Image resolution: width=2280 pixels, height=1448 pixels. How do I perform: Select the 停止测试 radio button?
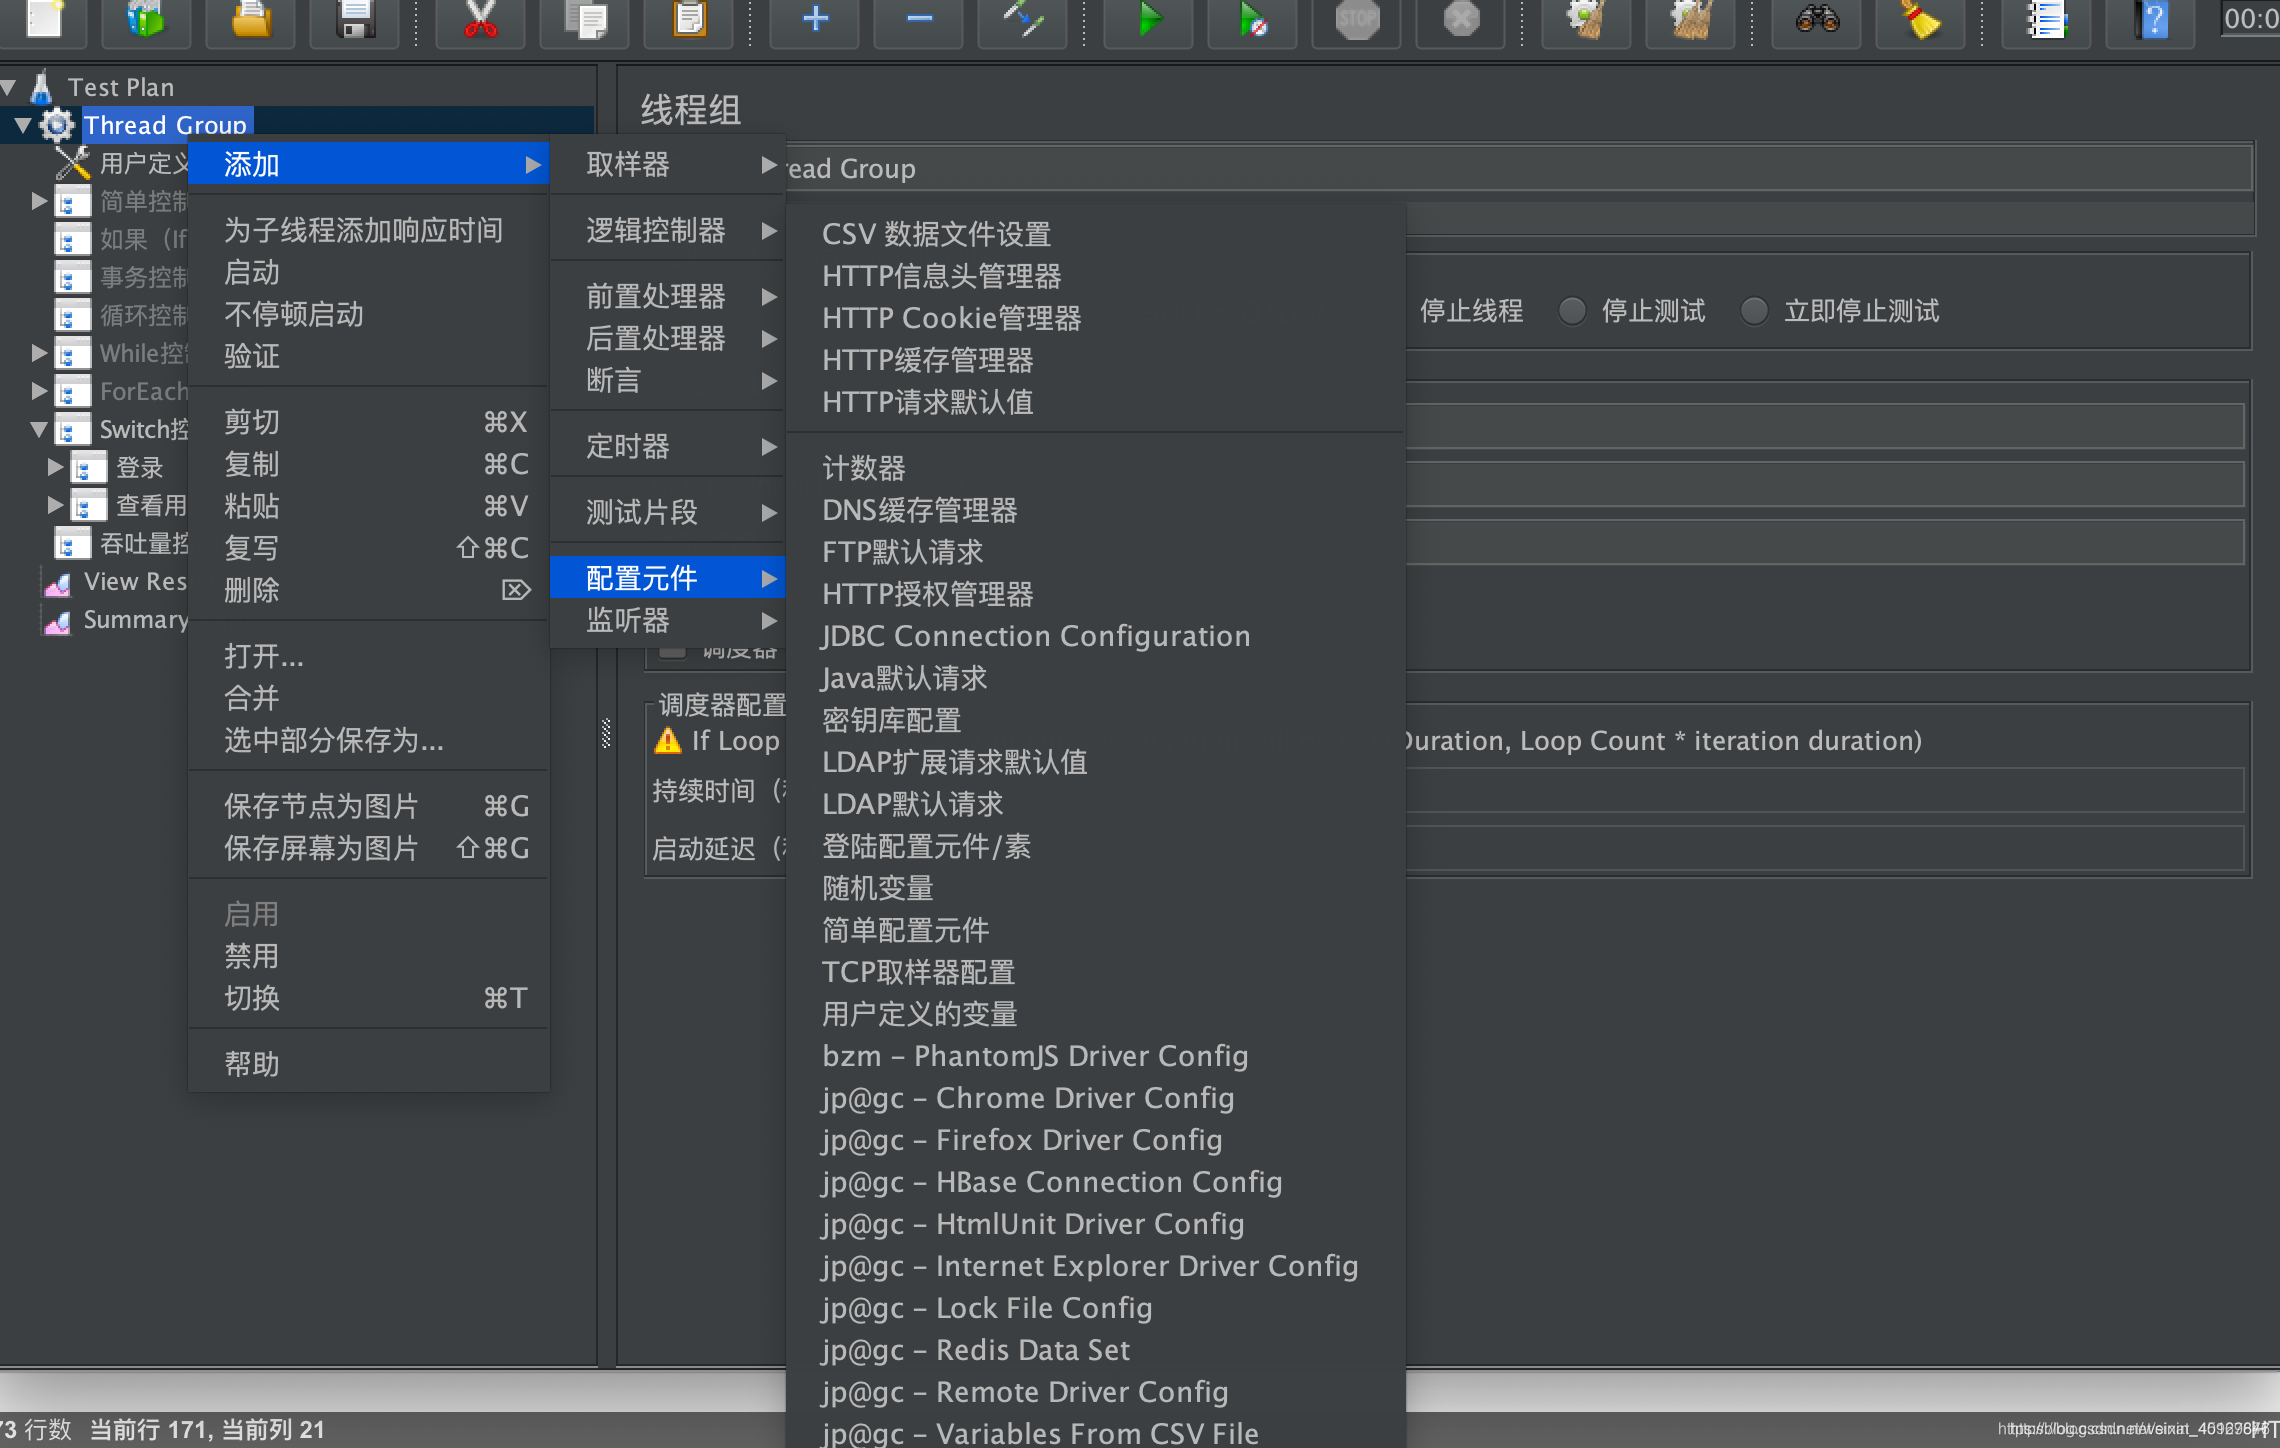coord(1572,311)
